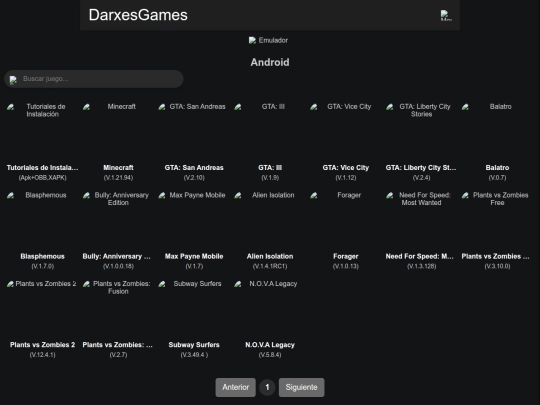540x405 pixels.
Task: Click the DarxesGames site title
Action: (x=138, y=15)
